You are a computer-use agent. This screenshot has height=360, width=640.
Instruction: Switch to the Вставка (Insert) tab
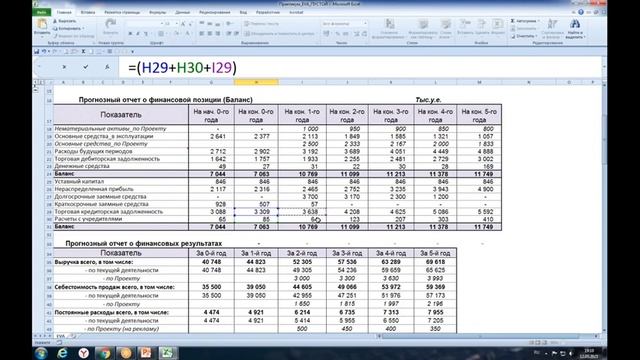click(x=87, y=13)
